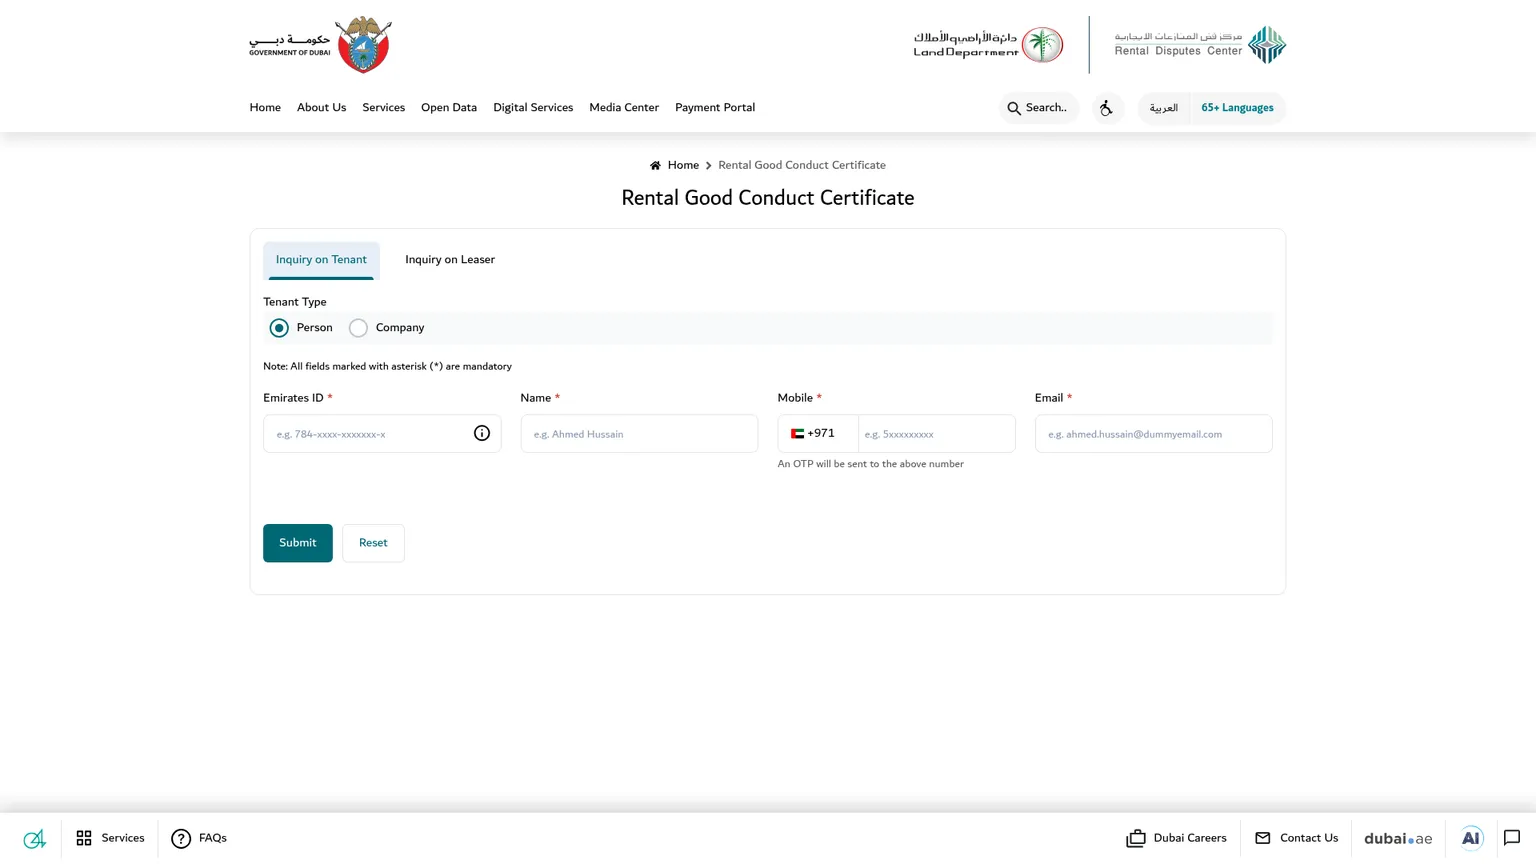This screenshot has width=1536, height=864.
Task: Open the 65+ Languages selector
Action: point(1237,108)
